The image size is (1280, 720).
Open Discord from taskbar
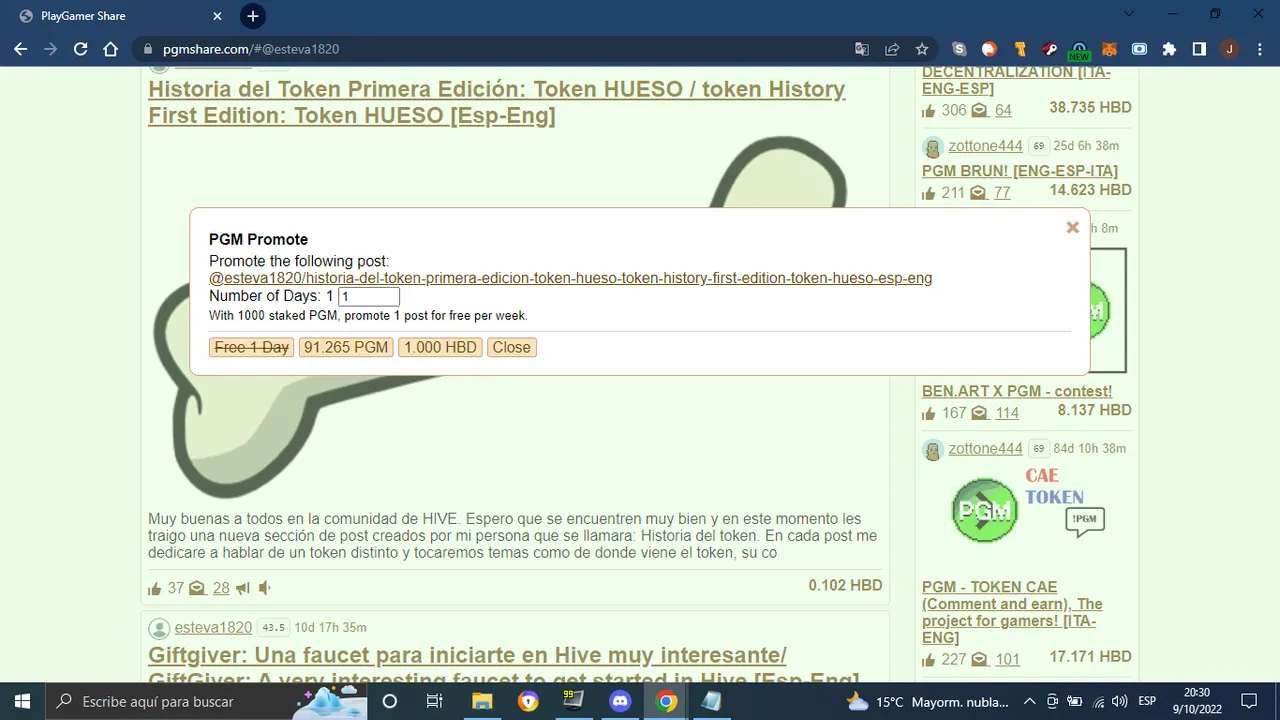(x=620, y=701)
